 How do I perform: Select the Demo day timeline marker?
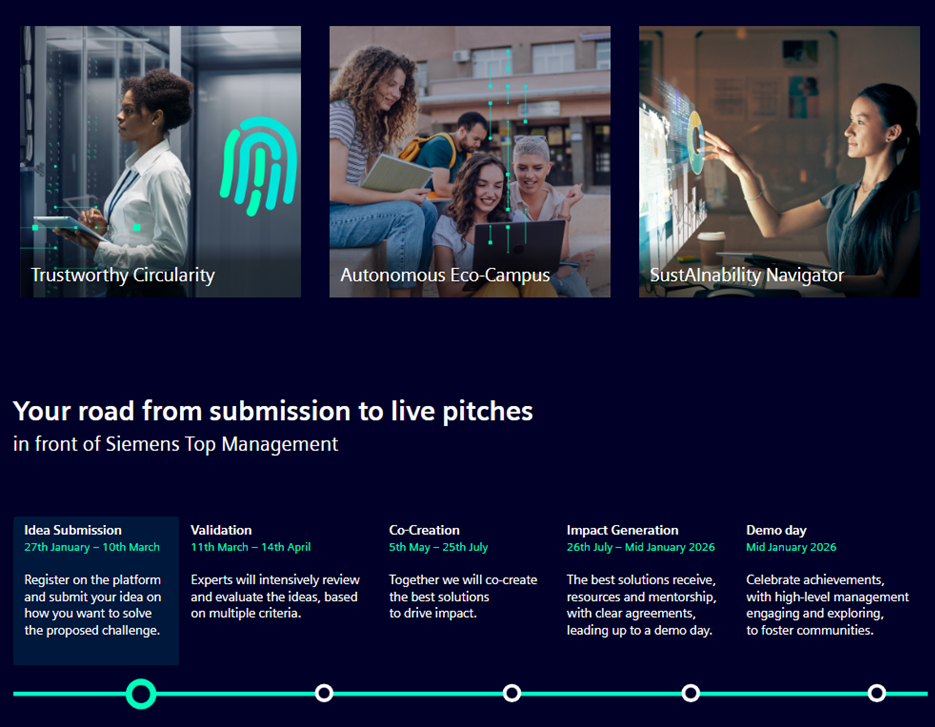coord(877,693)
